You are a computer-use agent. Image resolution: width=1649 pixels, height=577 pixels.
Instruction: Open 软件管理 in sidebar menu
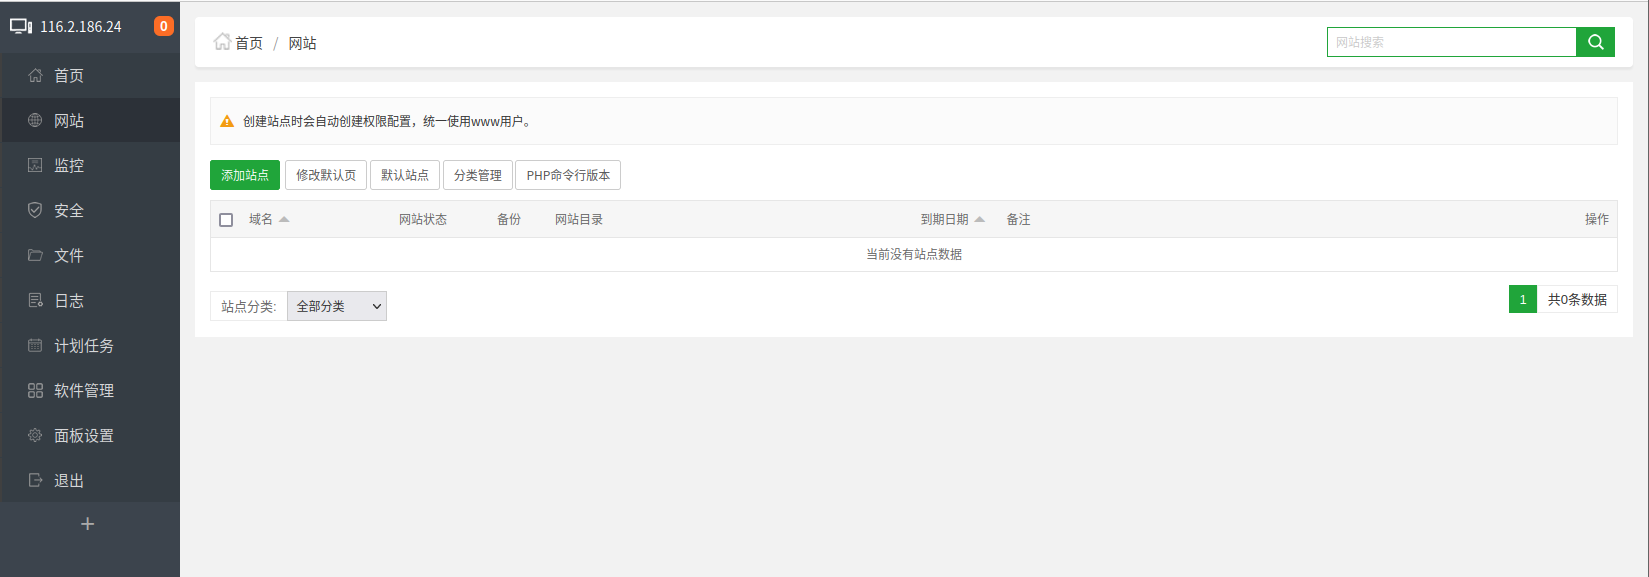click(x=90, y=390)
